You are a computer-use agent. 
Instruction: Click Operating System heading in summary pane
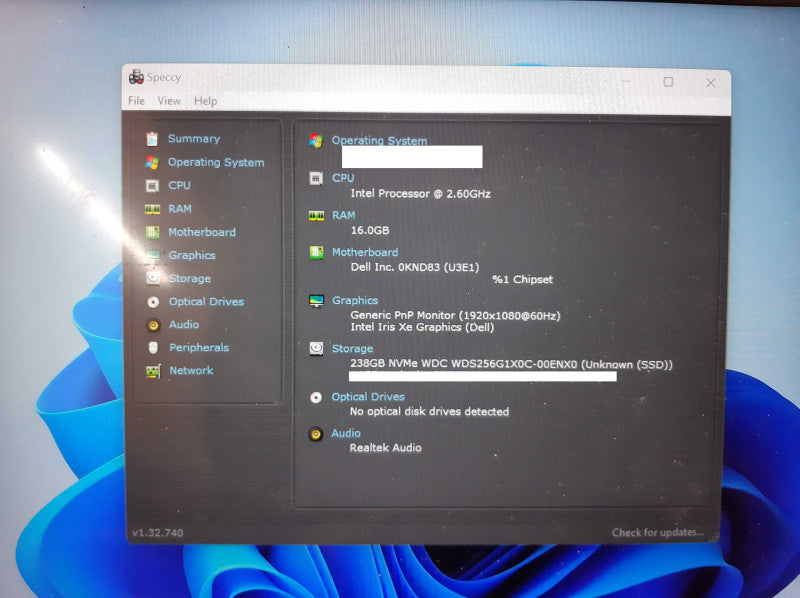click(x=380, y=140)
